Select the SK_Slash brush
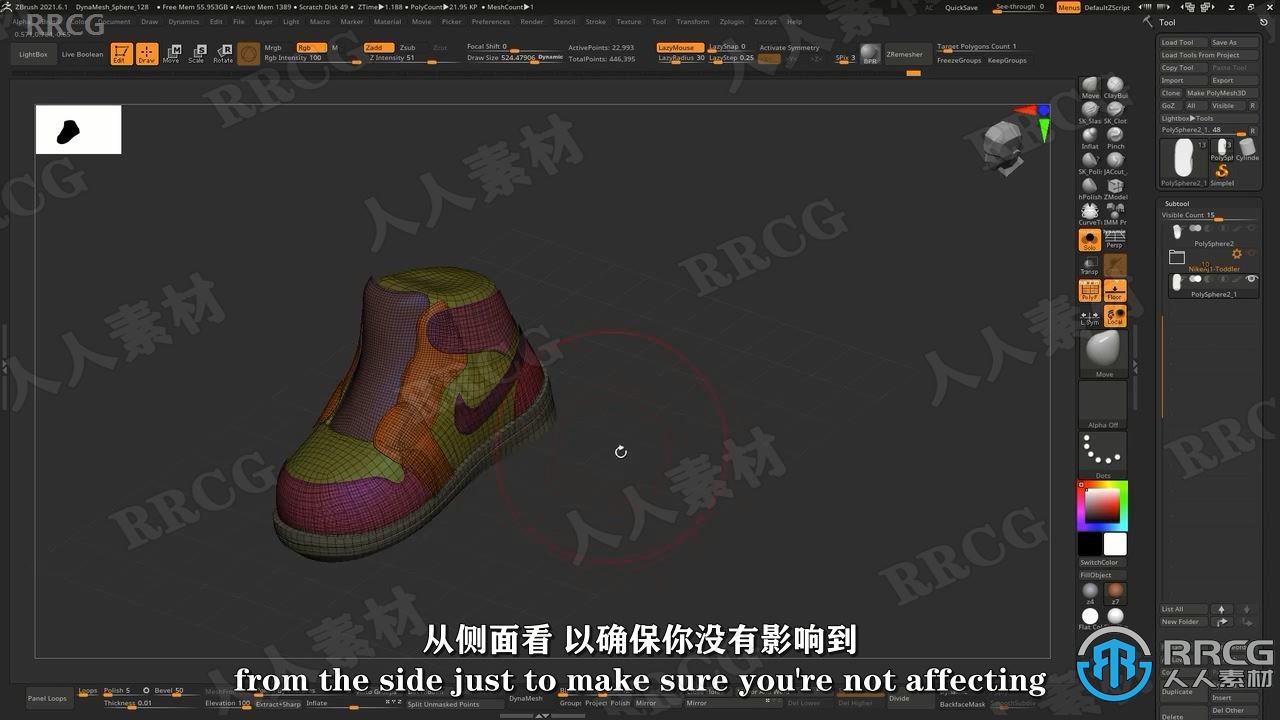The image size is (1280, 720). (1090, 113)
